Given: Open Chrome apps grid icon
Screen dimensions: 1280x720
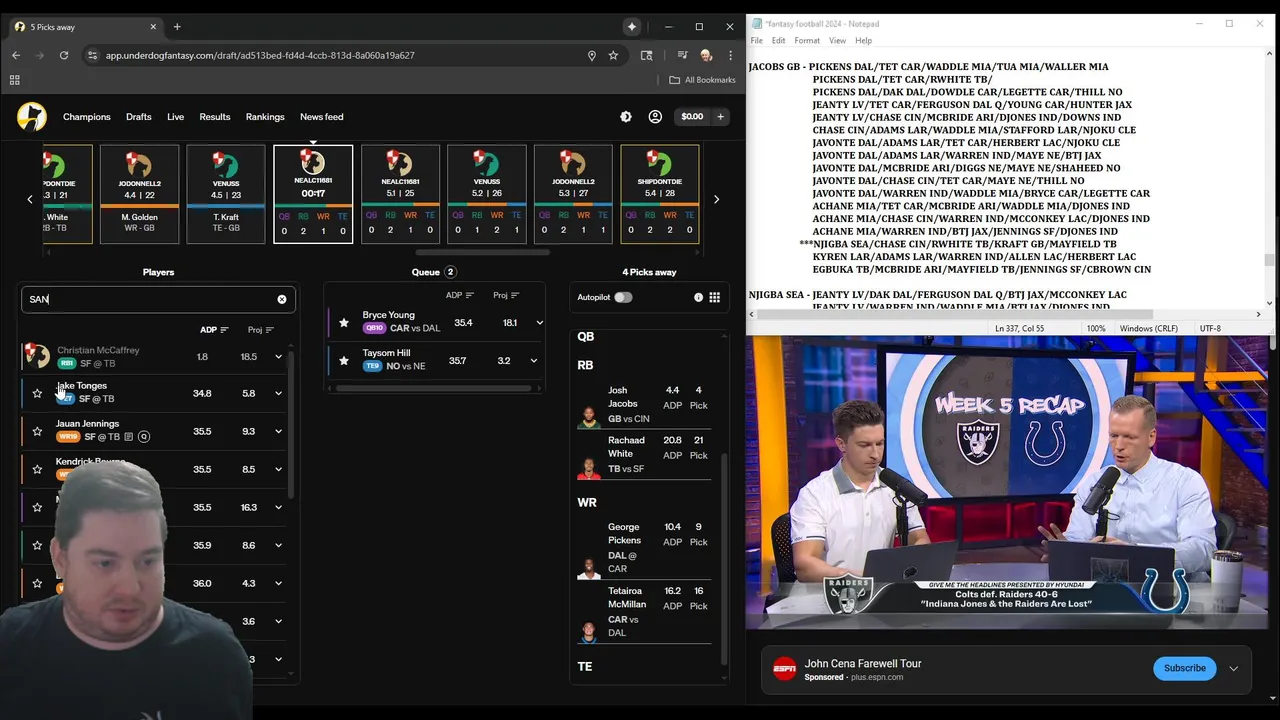Looking at the screenshot, I should [15, 80].
